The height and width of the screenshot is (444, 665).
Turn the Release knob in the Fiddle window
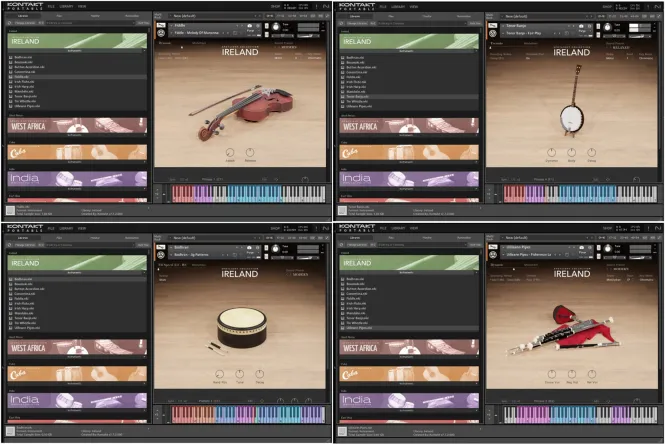click(250, 152)
